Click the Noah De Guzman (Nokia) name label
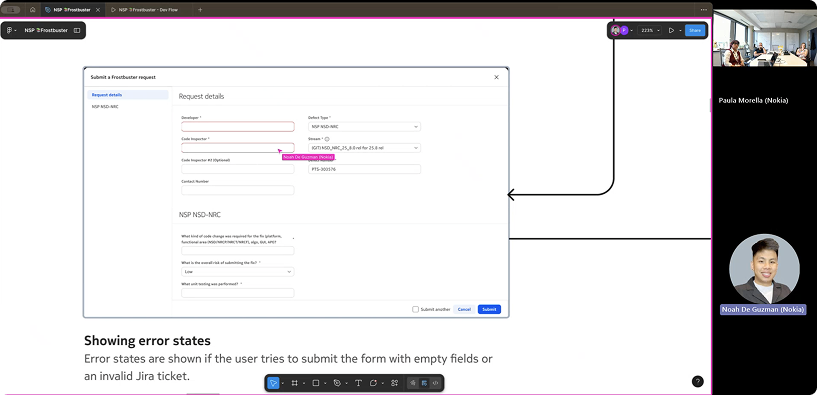The width and height of the screenshot is (817, 395). (x=763, y=310)
